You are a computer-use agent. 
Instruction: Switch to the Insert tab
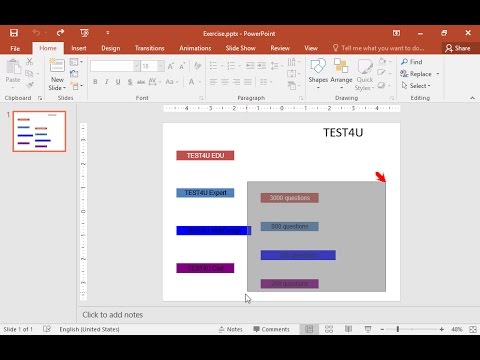click(79, 48)
